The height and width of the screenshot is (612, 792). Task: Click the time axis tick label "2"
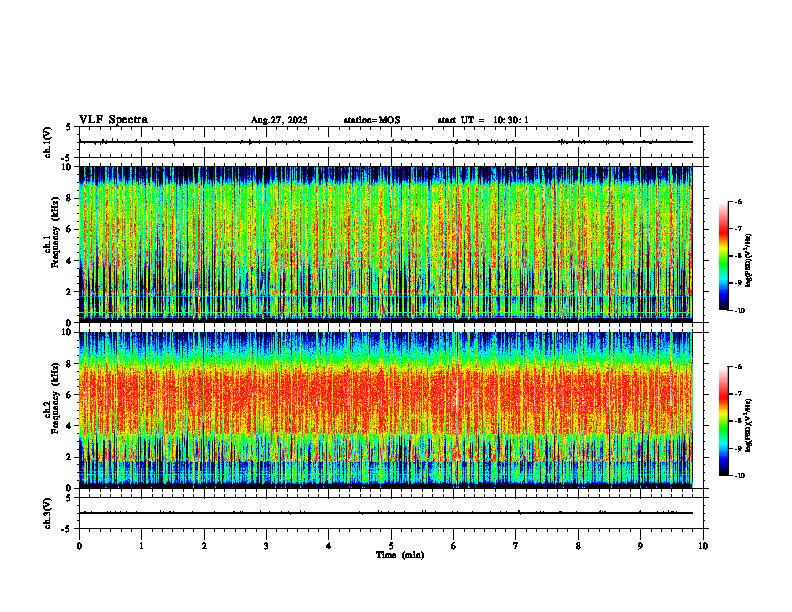point(204,546)
